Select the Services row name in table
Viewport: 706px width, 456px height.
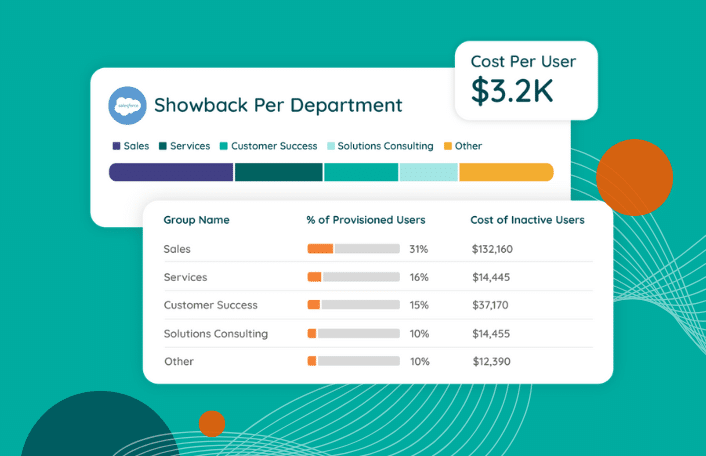coord(186,277)
